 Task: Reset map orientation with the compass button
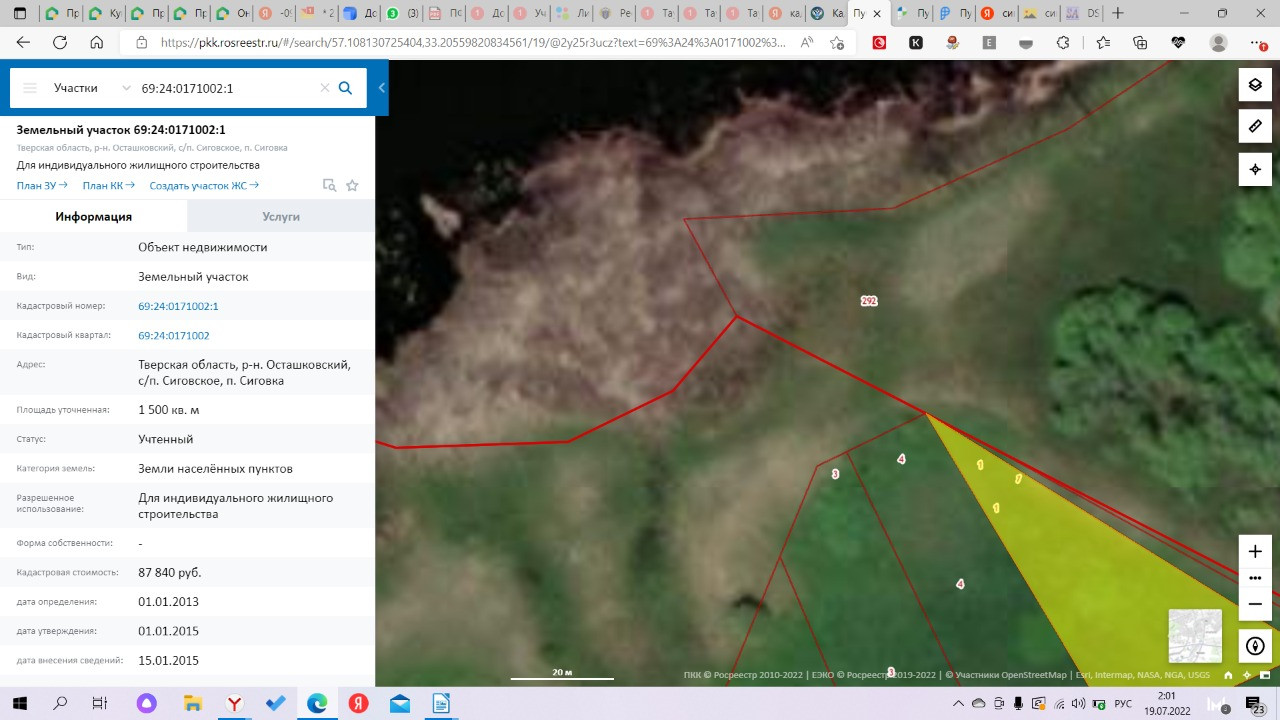(x=1255, y=646)
